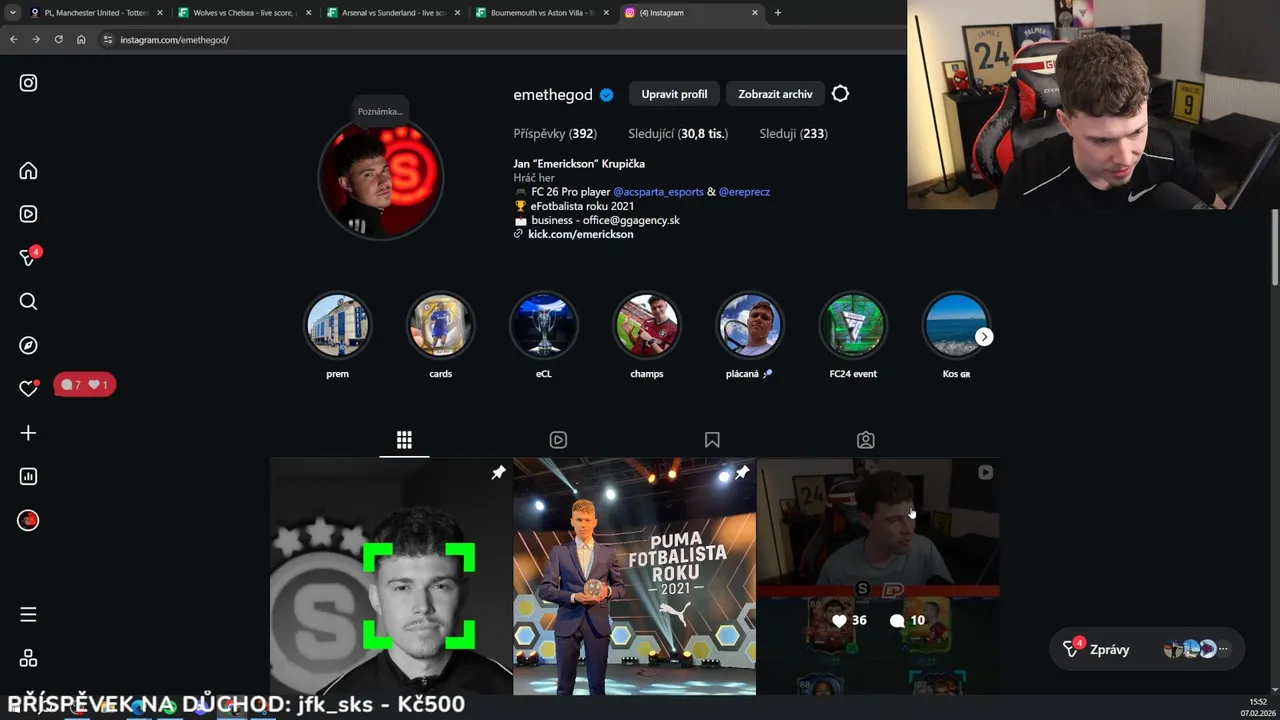
Task: Open Puma Fotbalista Roku 2021 post
Action: [x=635, y=577]
